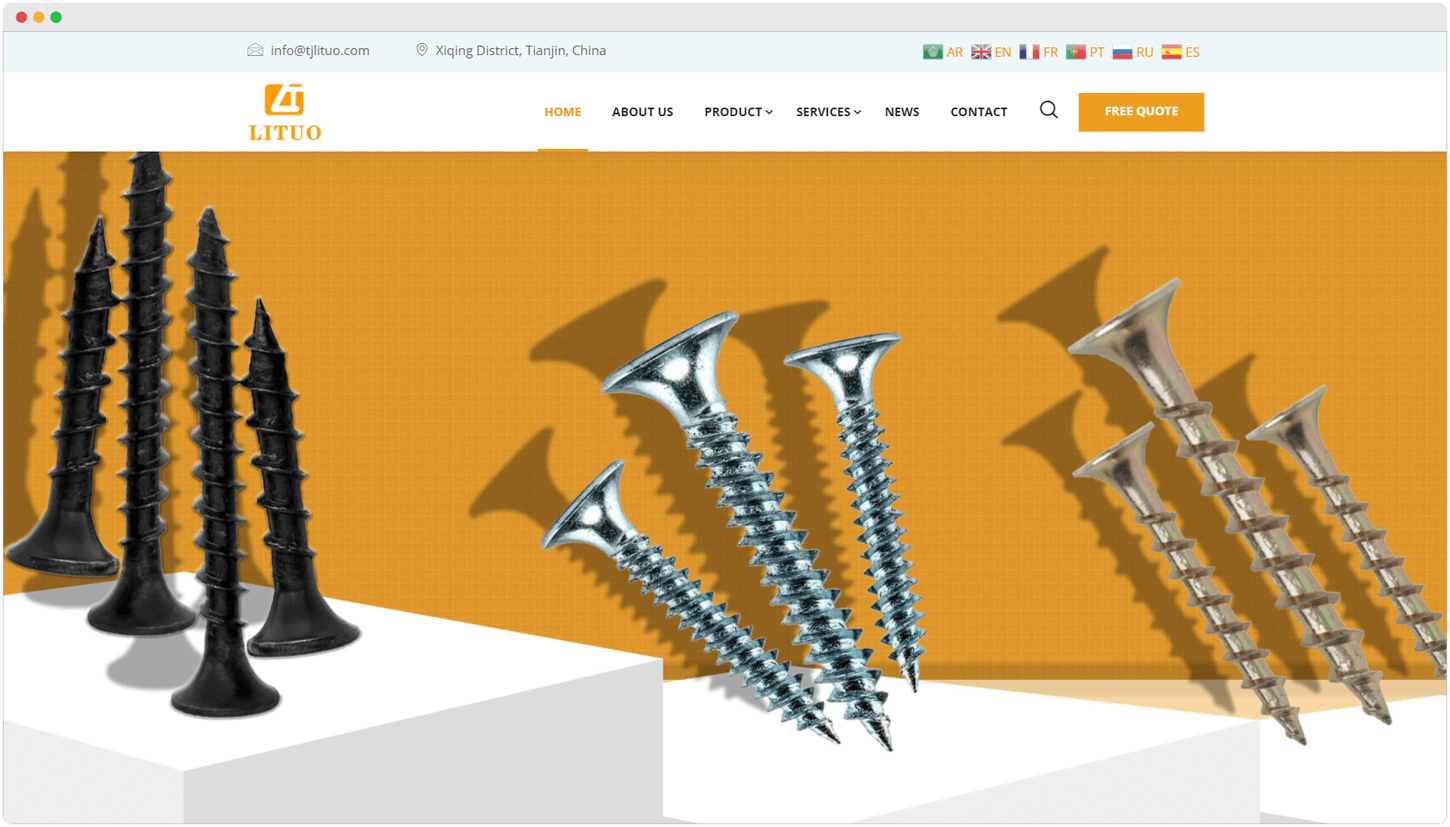Image resolution: width=1450 pixels, height=827 pixels.
Task: Switch language via AR text link
Action: [955, 52]
